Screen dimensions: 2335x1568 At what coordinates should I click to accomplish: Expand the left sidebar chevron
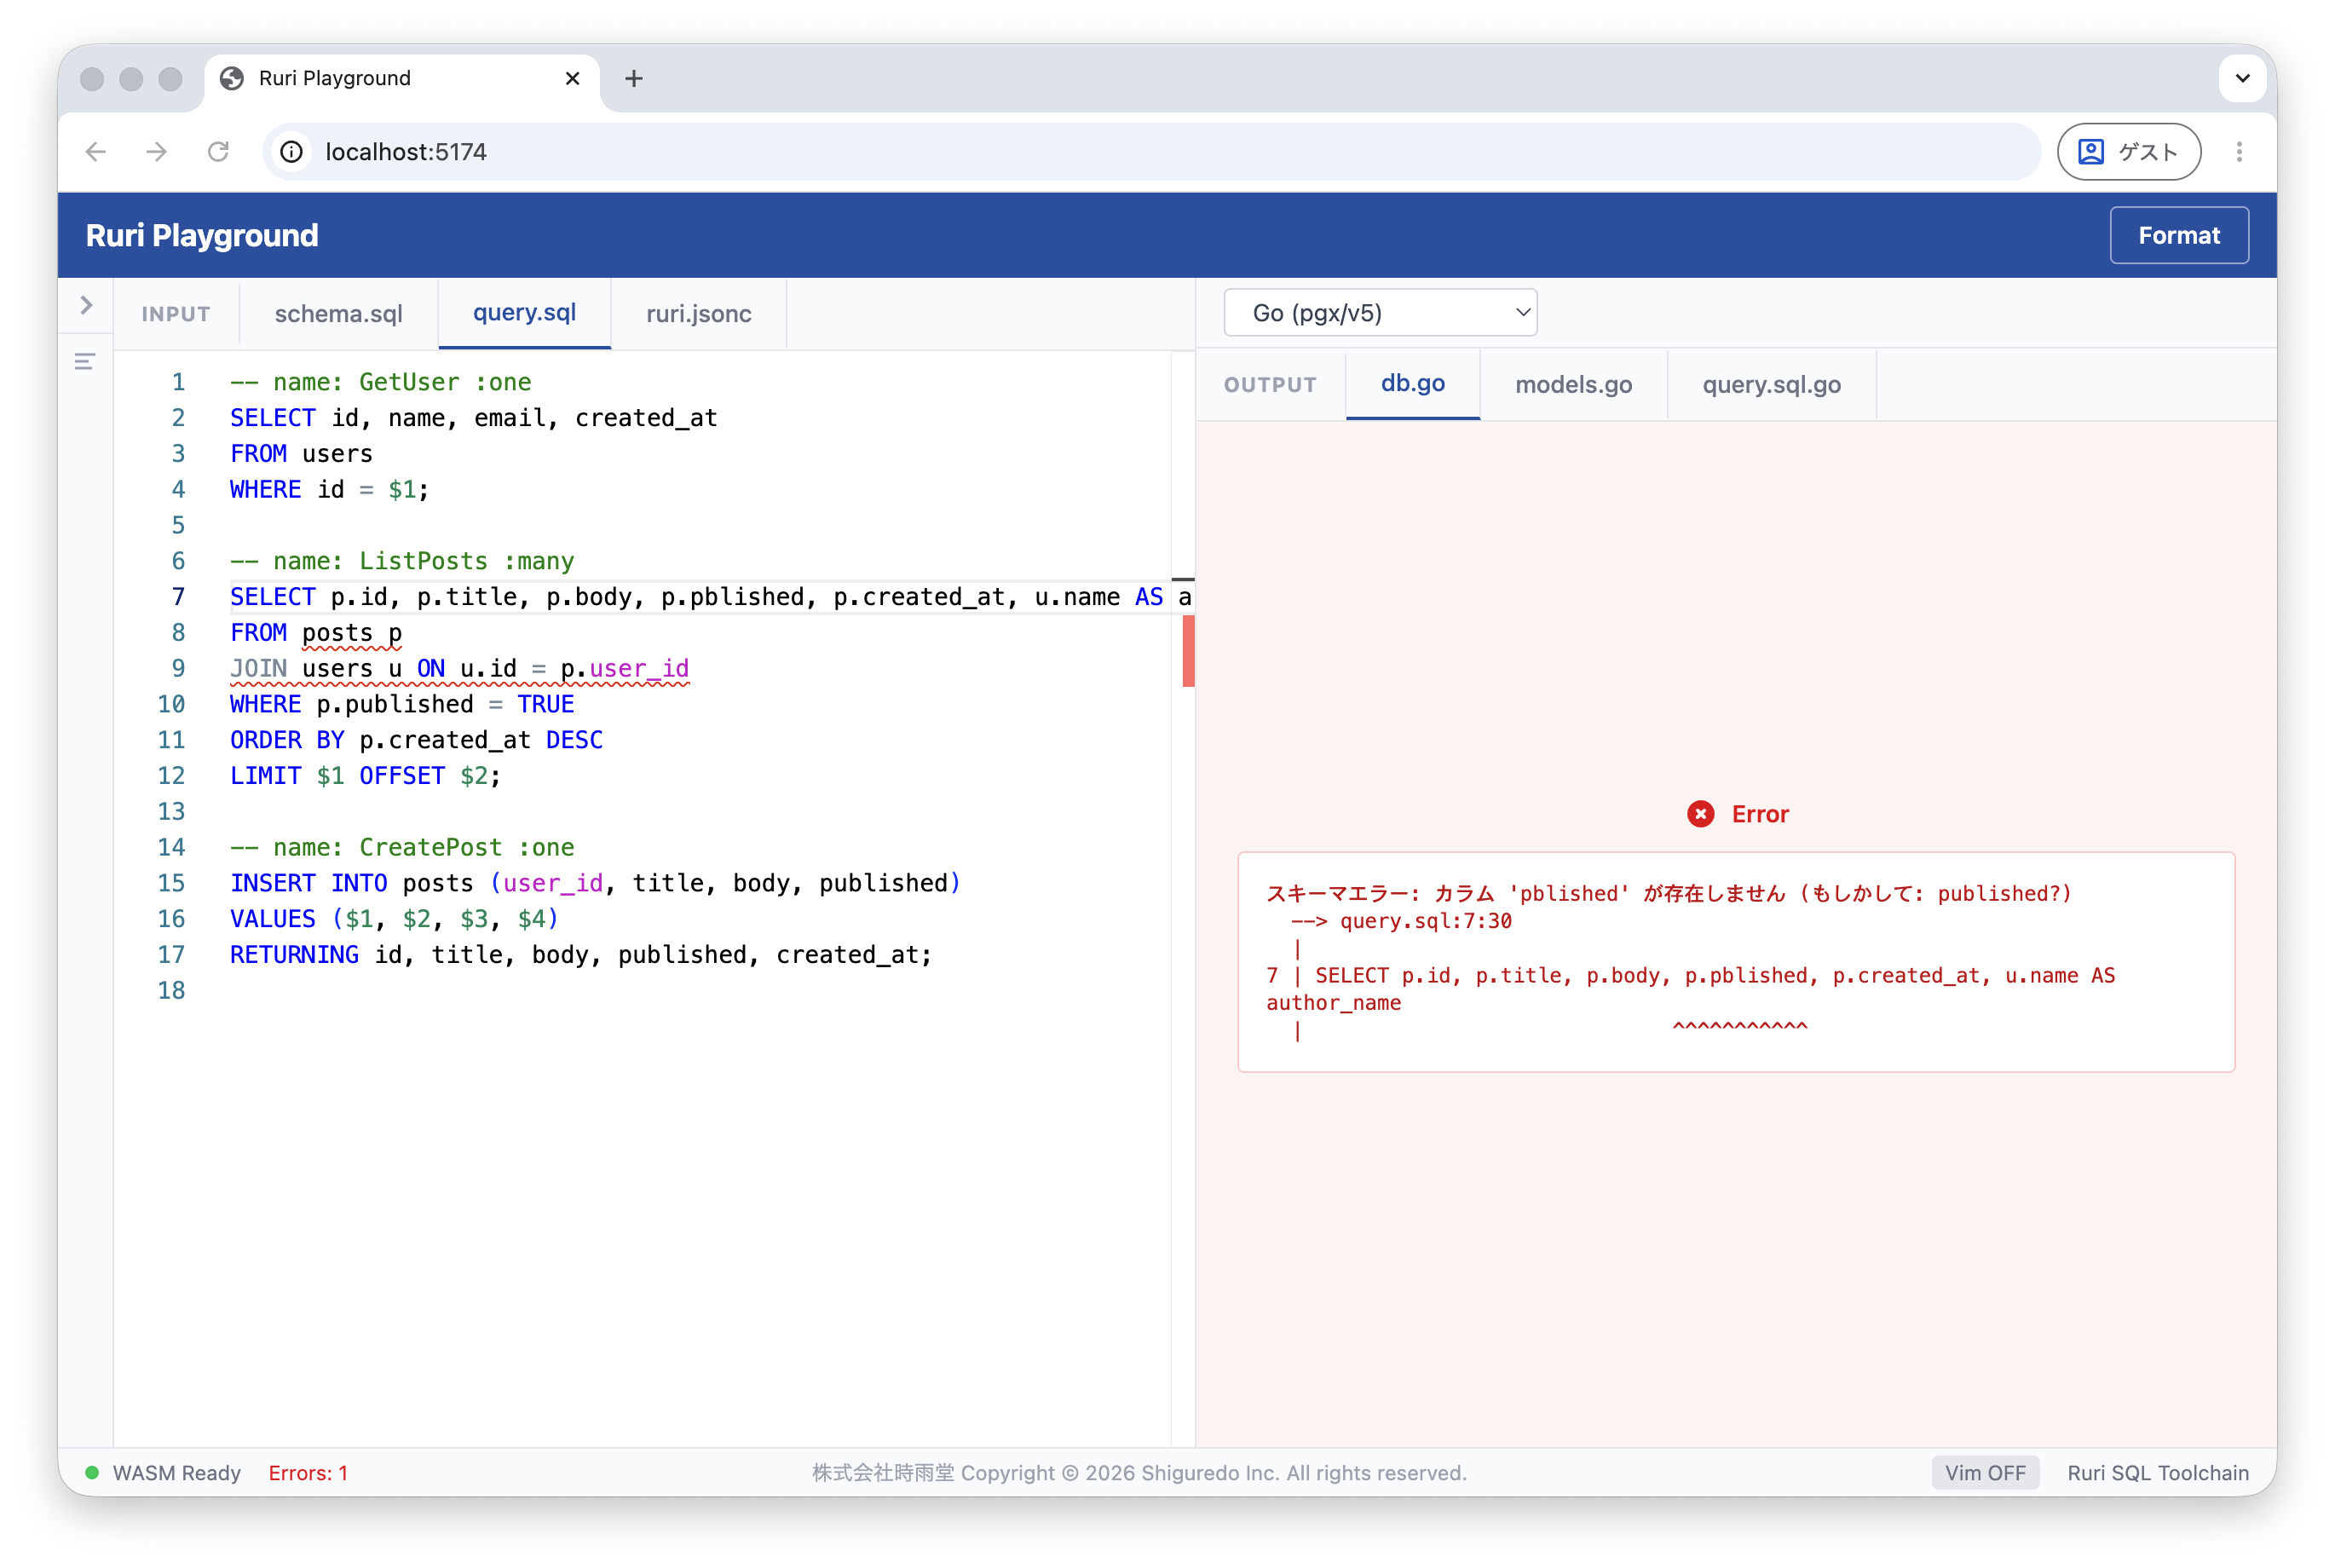86,305
